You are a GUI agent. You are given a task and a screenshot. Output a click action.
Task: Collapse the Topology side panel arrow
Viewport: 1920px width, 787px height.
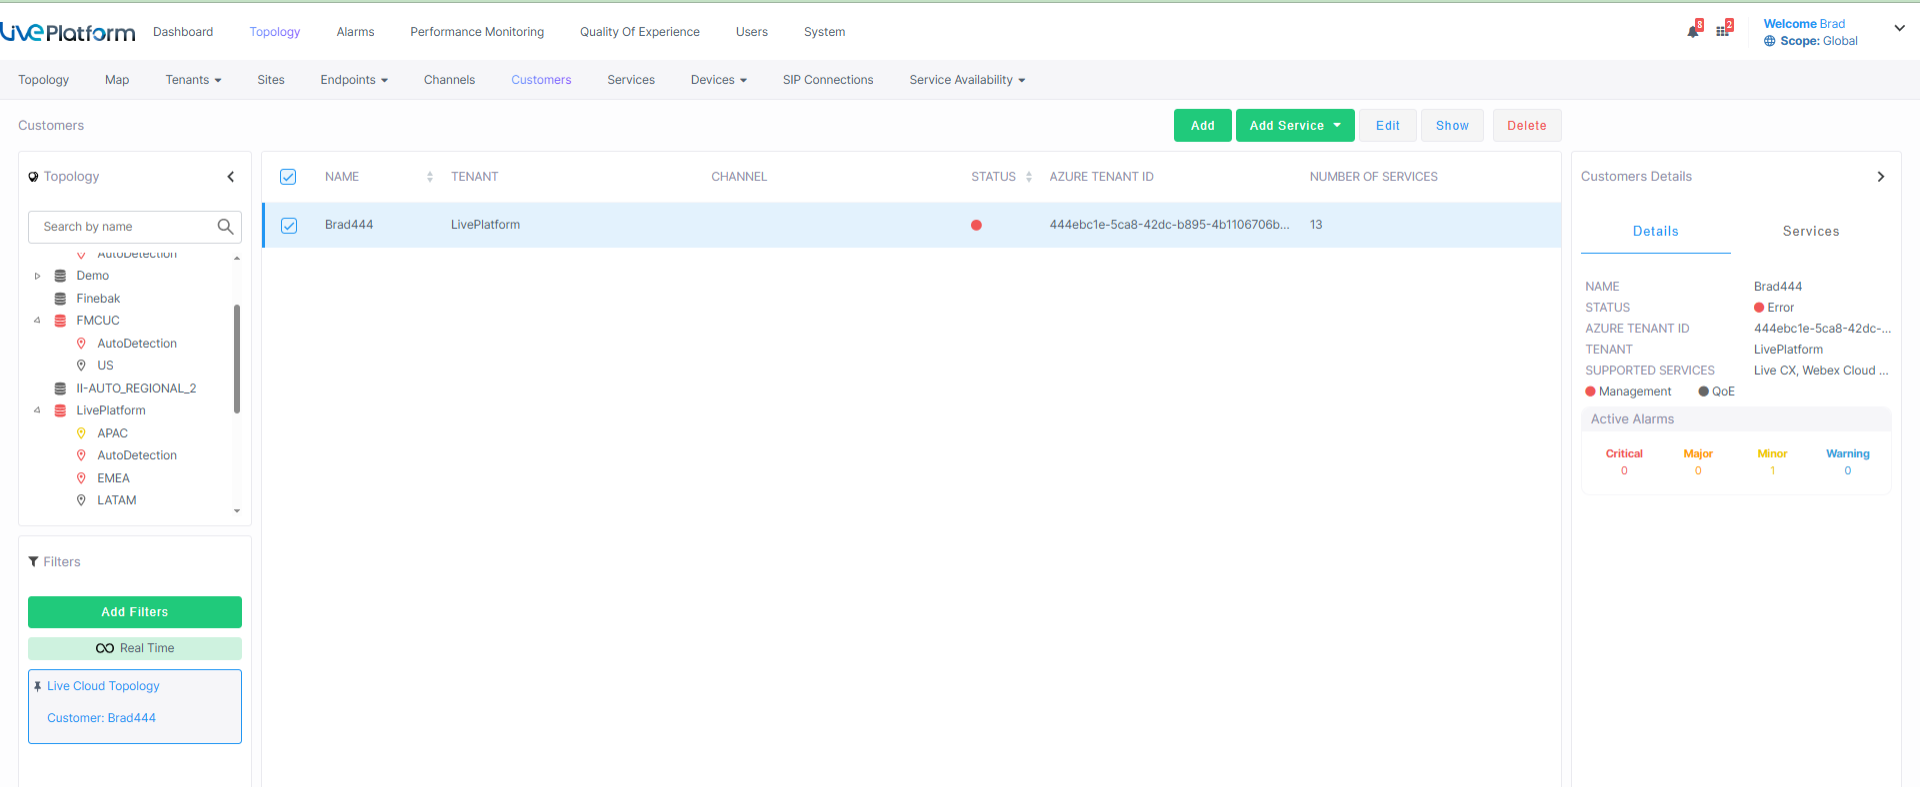231,177
